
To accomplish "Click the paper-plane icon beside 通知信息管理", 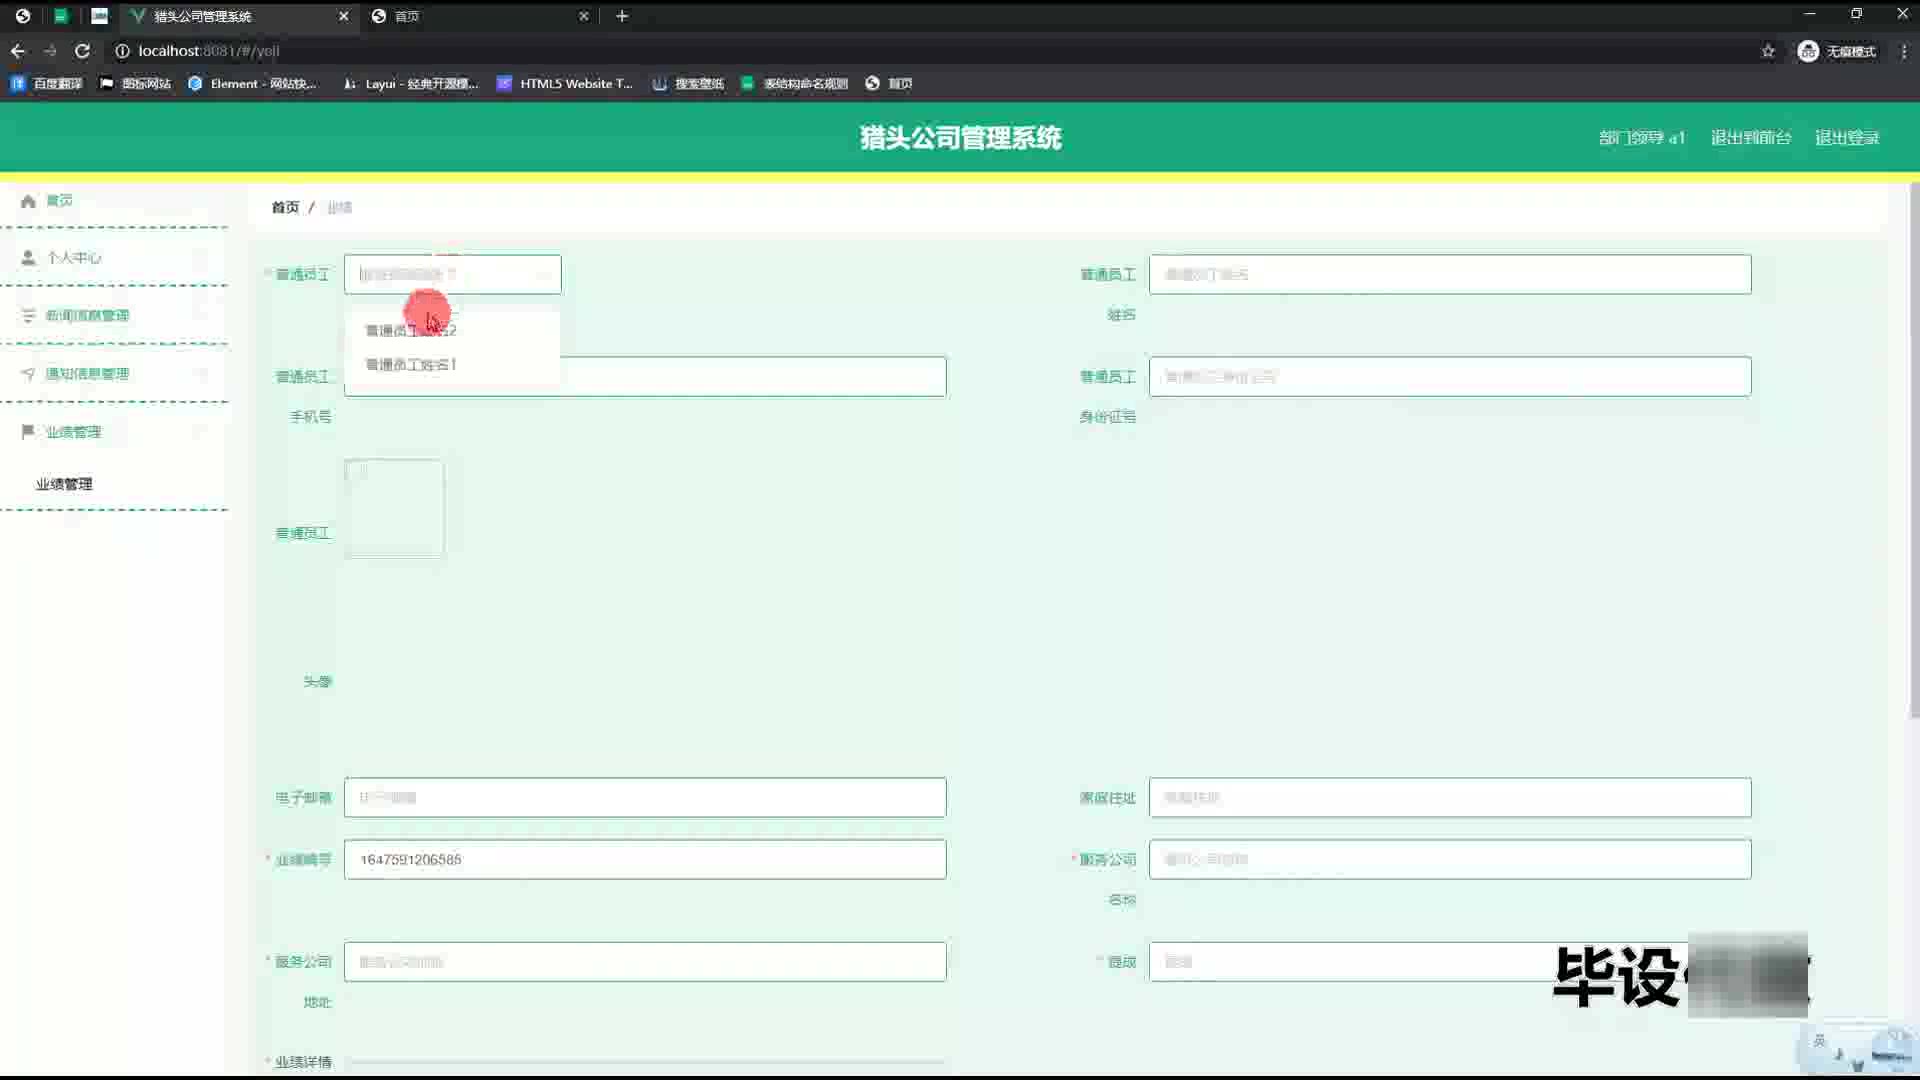I will pyautogui.click(x=28, y=374).
